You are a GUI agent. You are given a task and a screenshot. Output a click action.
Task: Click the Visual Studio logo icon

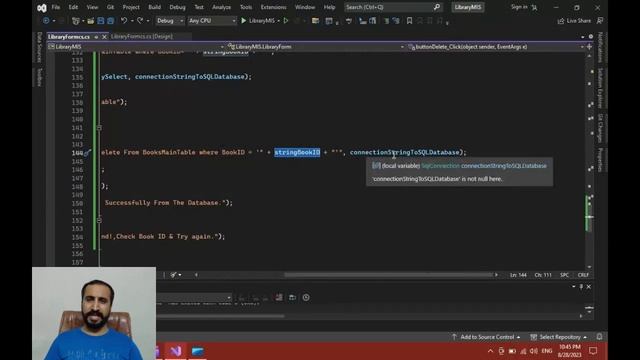[x=42, y=7]
